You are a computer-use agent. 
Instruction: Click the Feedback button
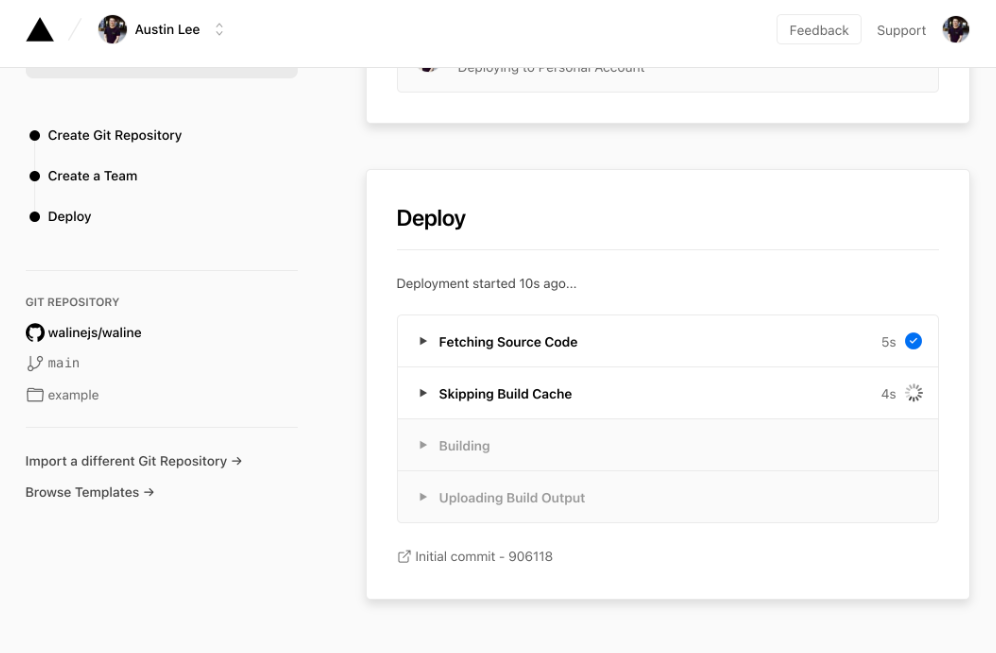(818, 30)
